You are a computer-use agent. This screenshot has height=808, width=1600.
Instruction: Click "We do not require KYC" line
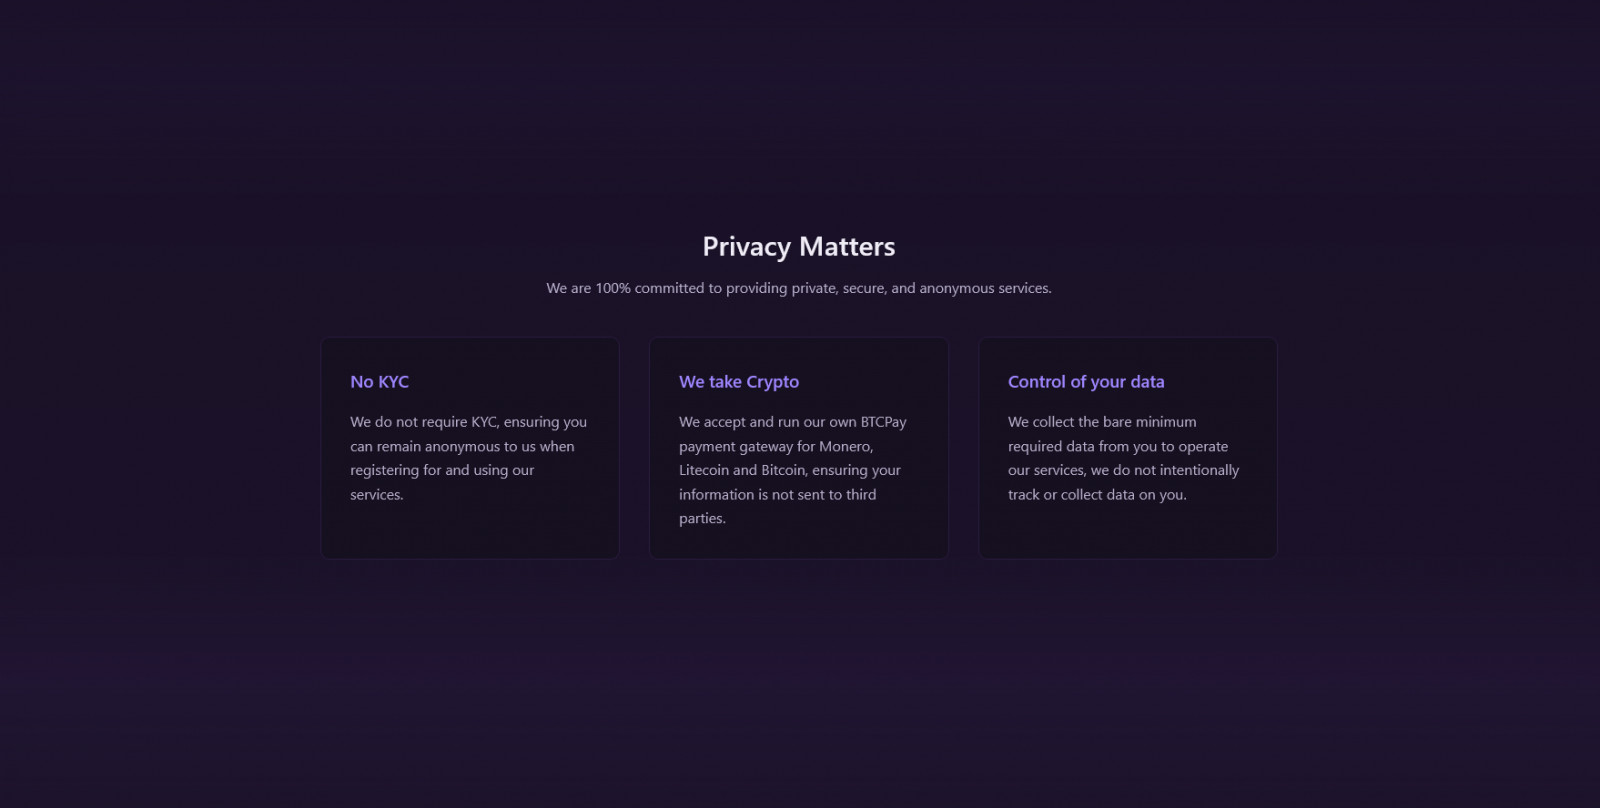[x=468, y=422]
